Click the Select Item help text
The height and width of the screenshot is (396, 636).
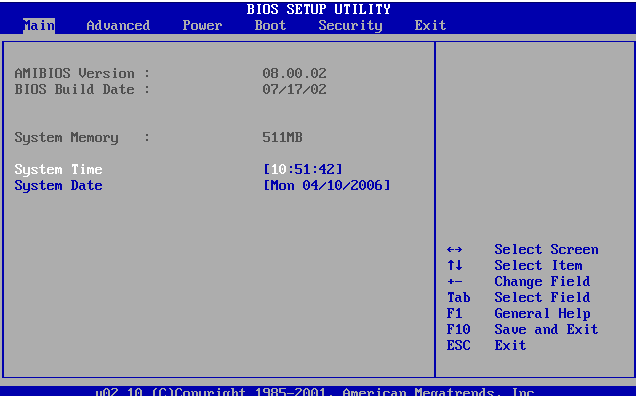click(x=538, y=265)
